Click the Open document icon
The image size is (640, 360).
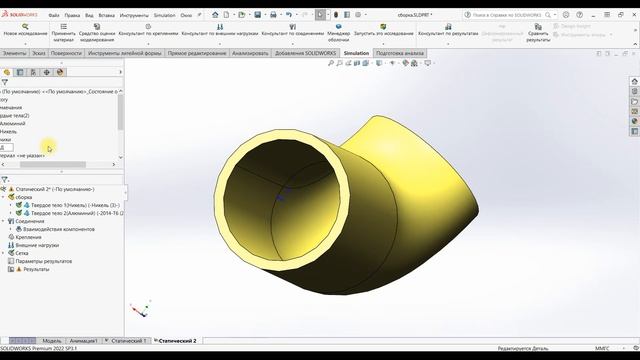coord(242,15)
